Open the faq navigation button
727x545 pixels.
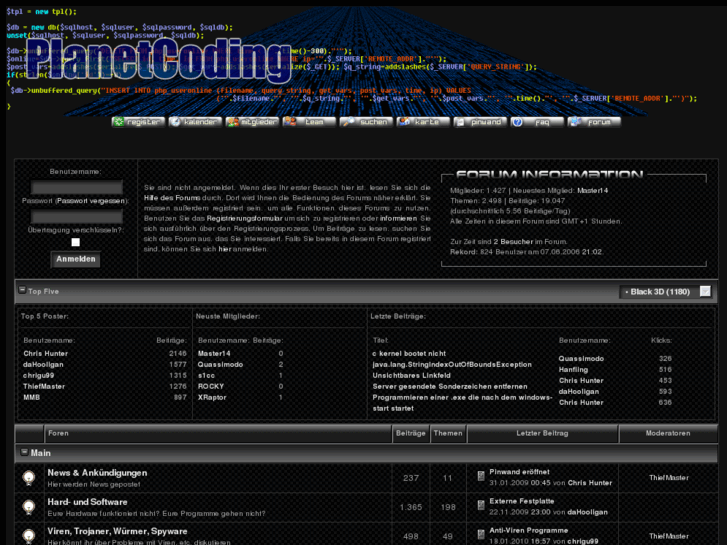[537, 122]
